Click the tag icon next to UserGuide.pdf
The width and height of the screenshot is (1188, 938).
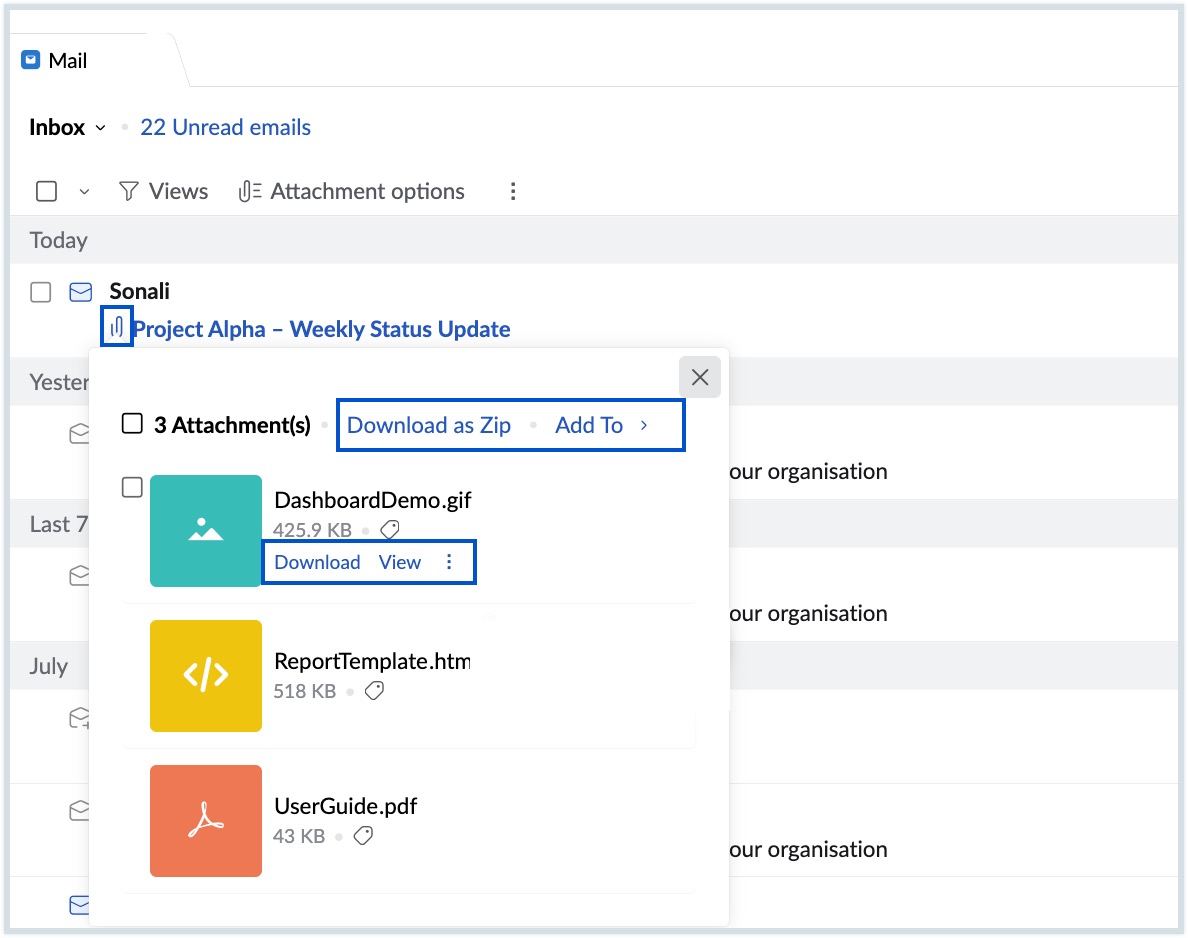coord(364,835)
